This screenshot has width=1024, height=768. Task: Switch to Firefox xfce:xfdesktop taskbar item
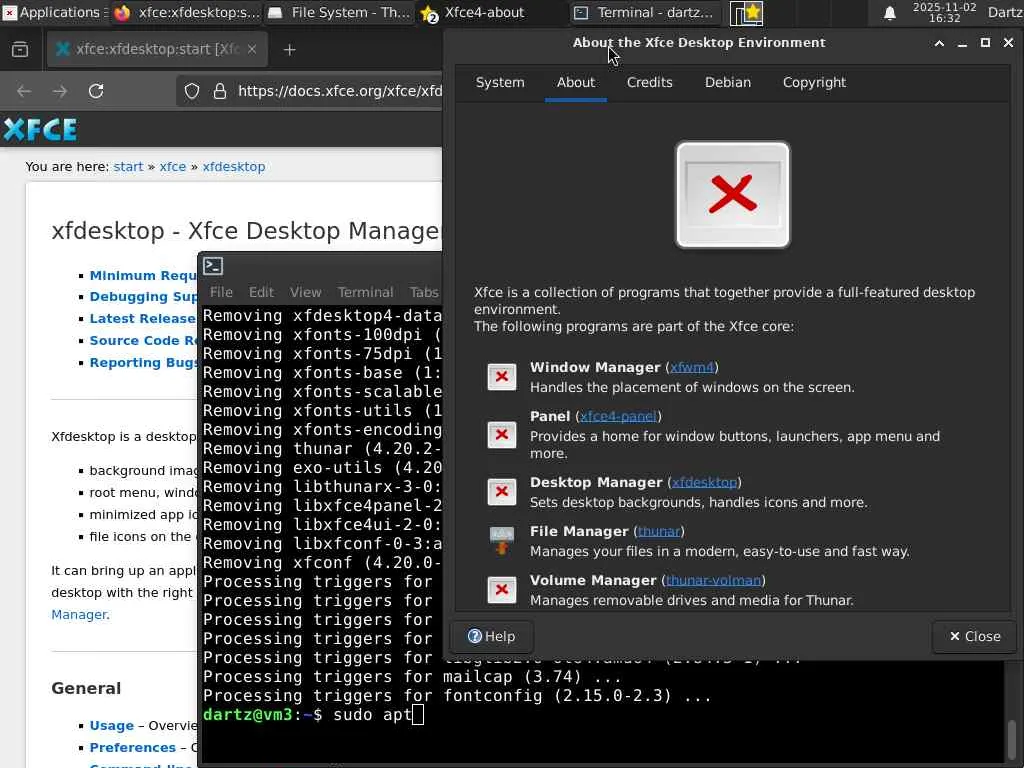click(x=187, y=12)
